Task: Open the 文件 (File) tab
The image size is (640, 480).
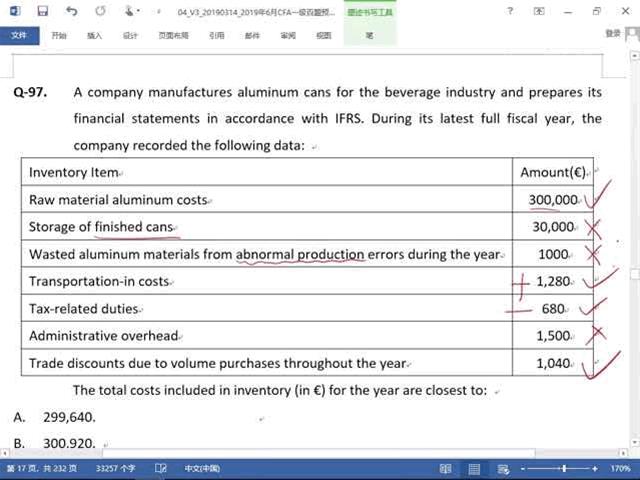Action: coord(19,36)
